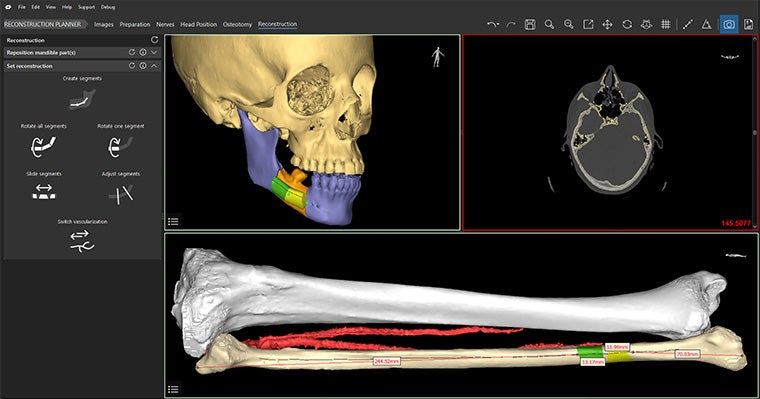The image size is (760, 399).
Task: Collapse the Set reconstruction section
Action: pos(154,65)
